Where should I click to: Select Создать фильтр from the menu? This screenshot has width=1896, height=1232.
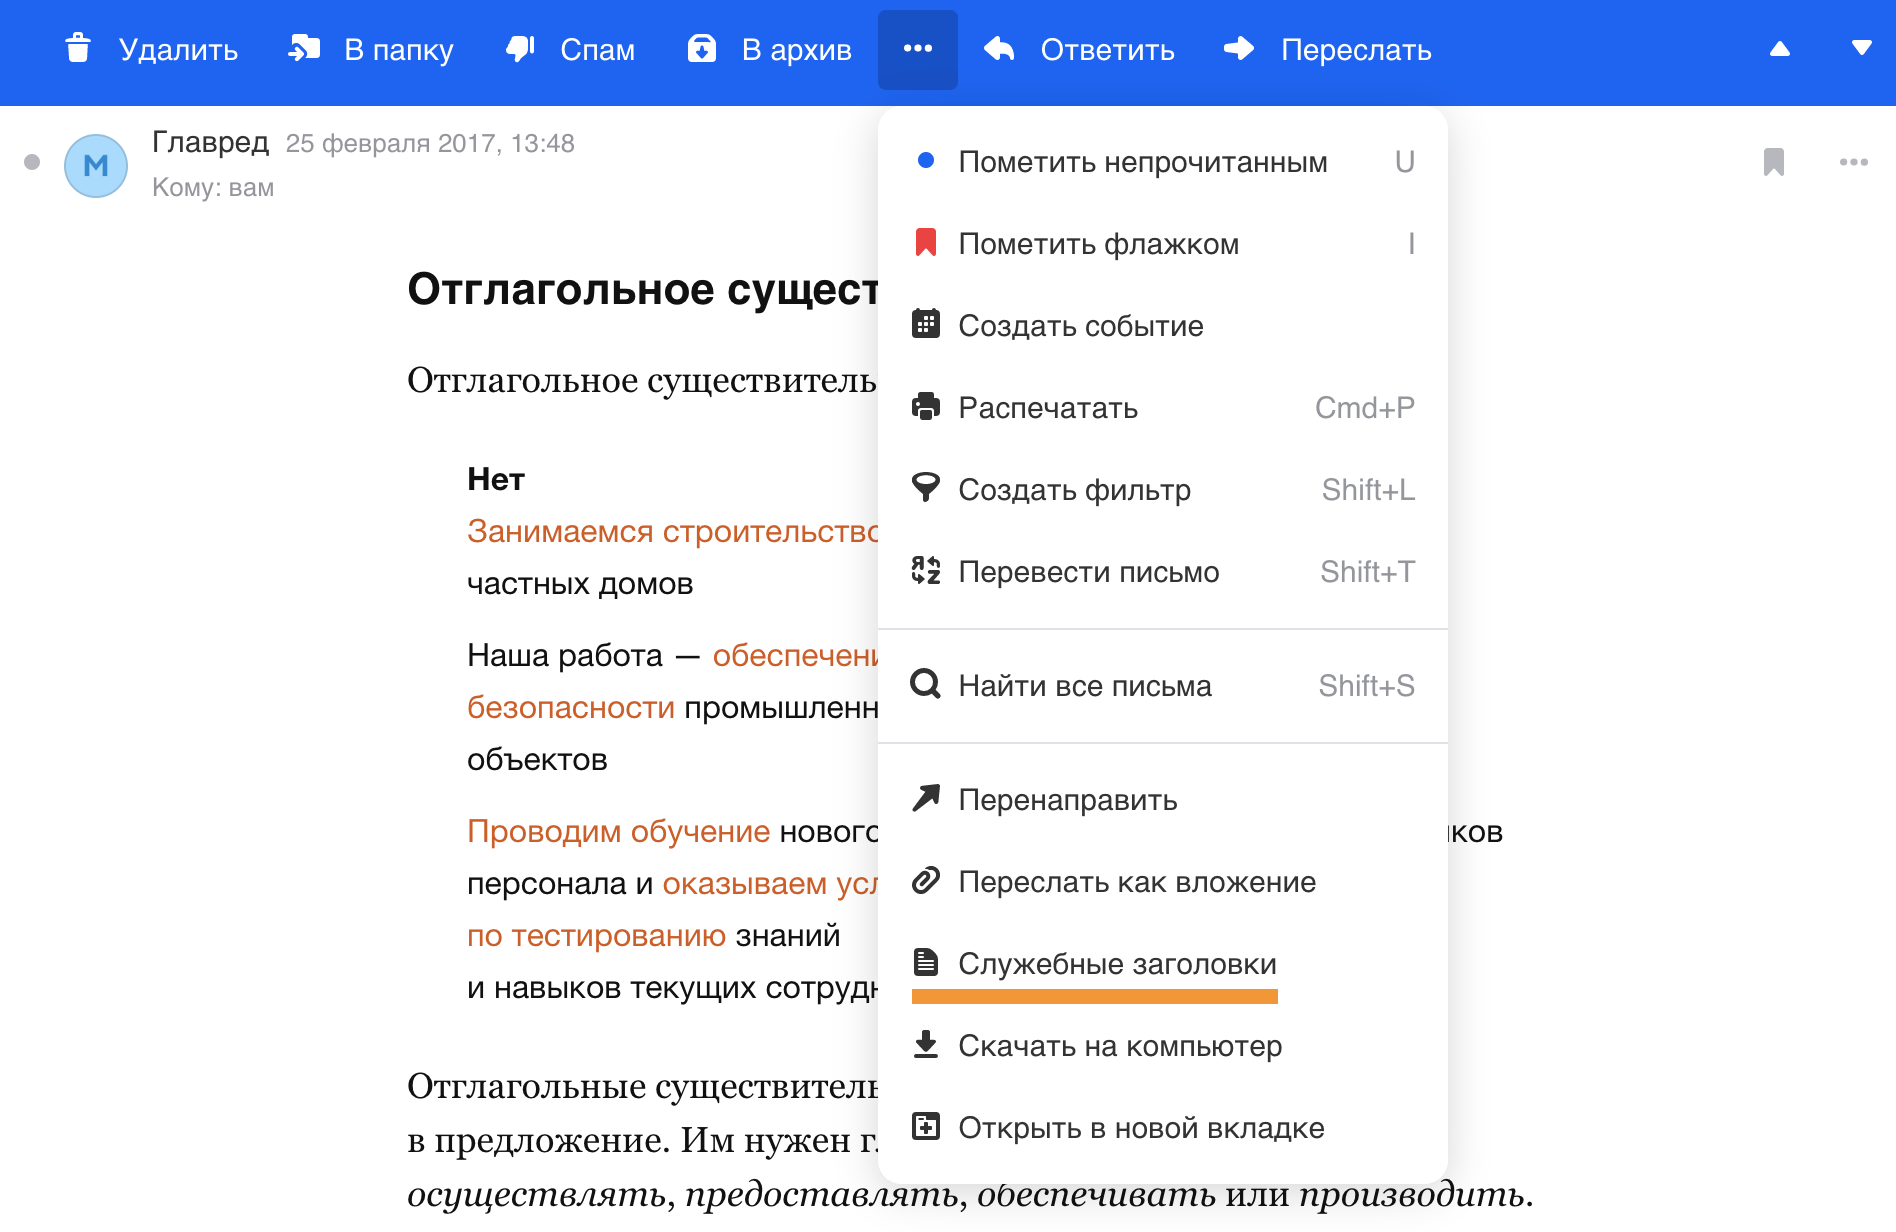[x=1074, y=490]
